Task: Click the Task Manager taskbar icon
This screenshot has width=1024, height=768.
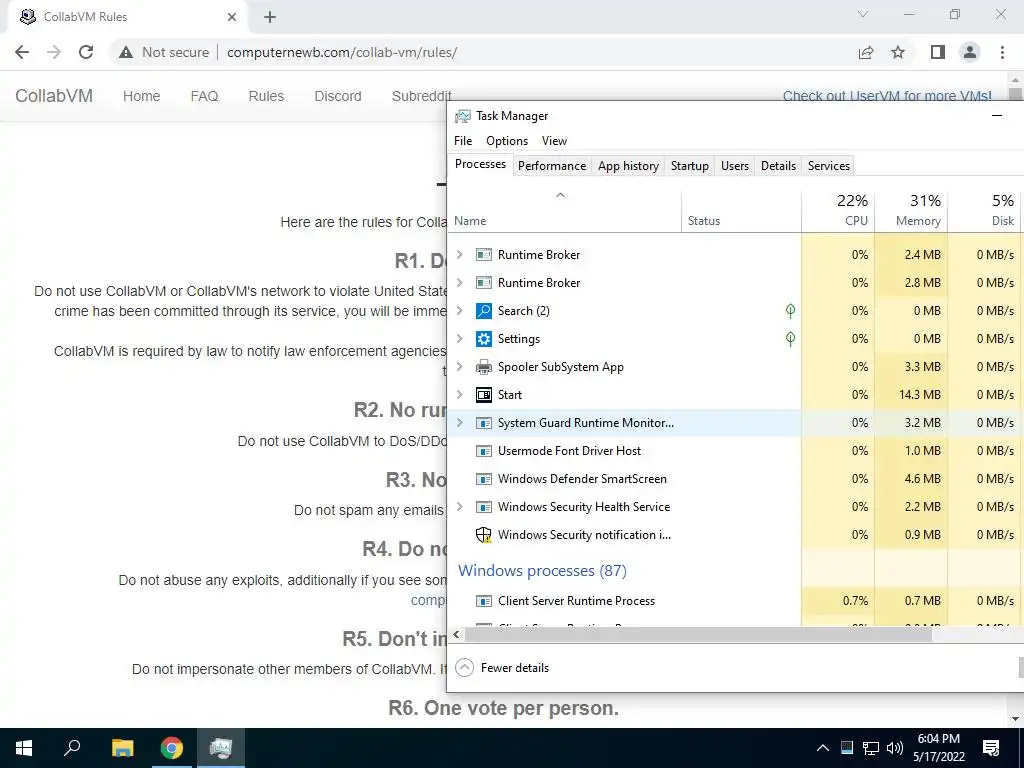Action: (x=221, y=748)
